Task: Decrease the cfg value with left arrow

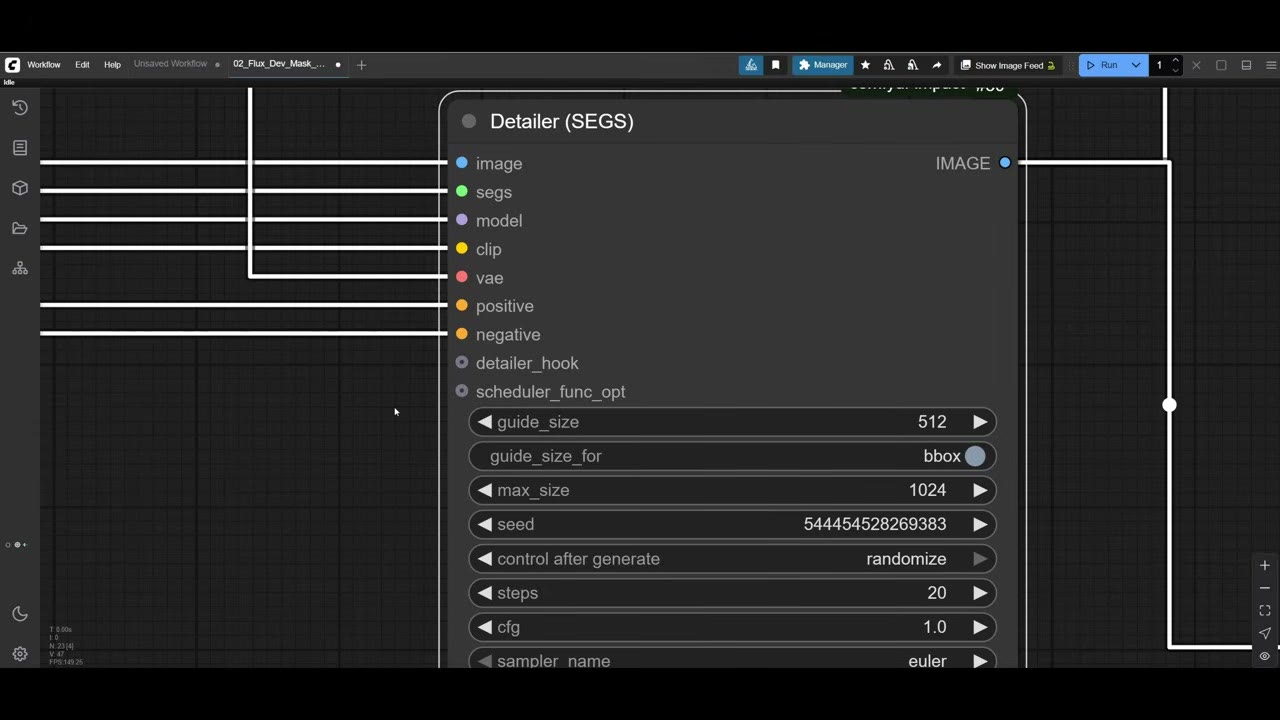Action: pos(485,627)
